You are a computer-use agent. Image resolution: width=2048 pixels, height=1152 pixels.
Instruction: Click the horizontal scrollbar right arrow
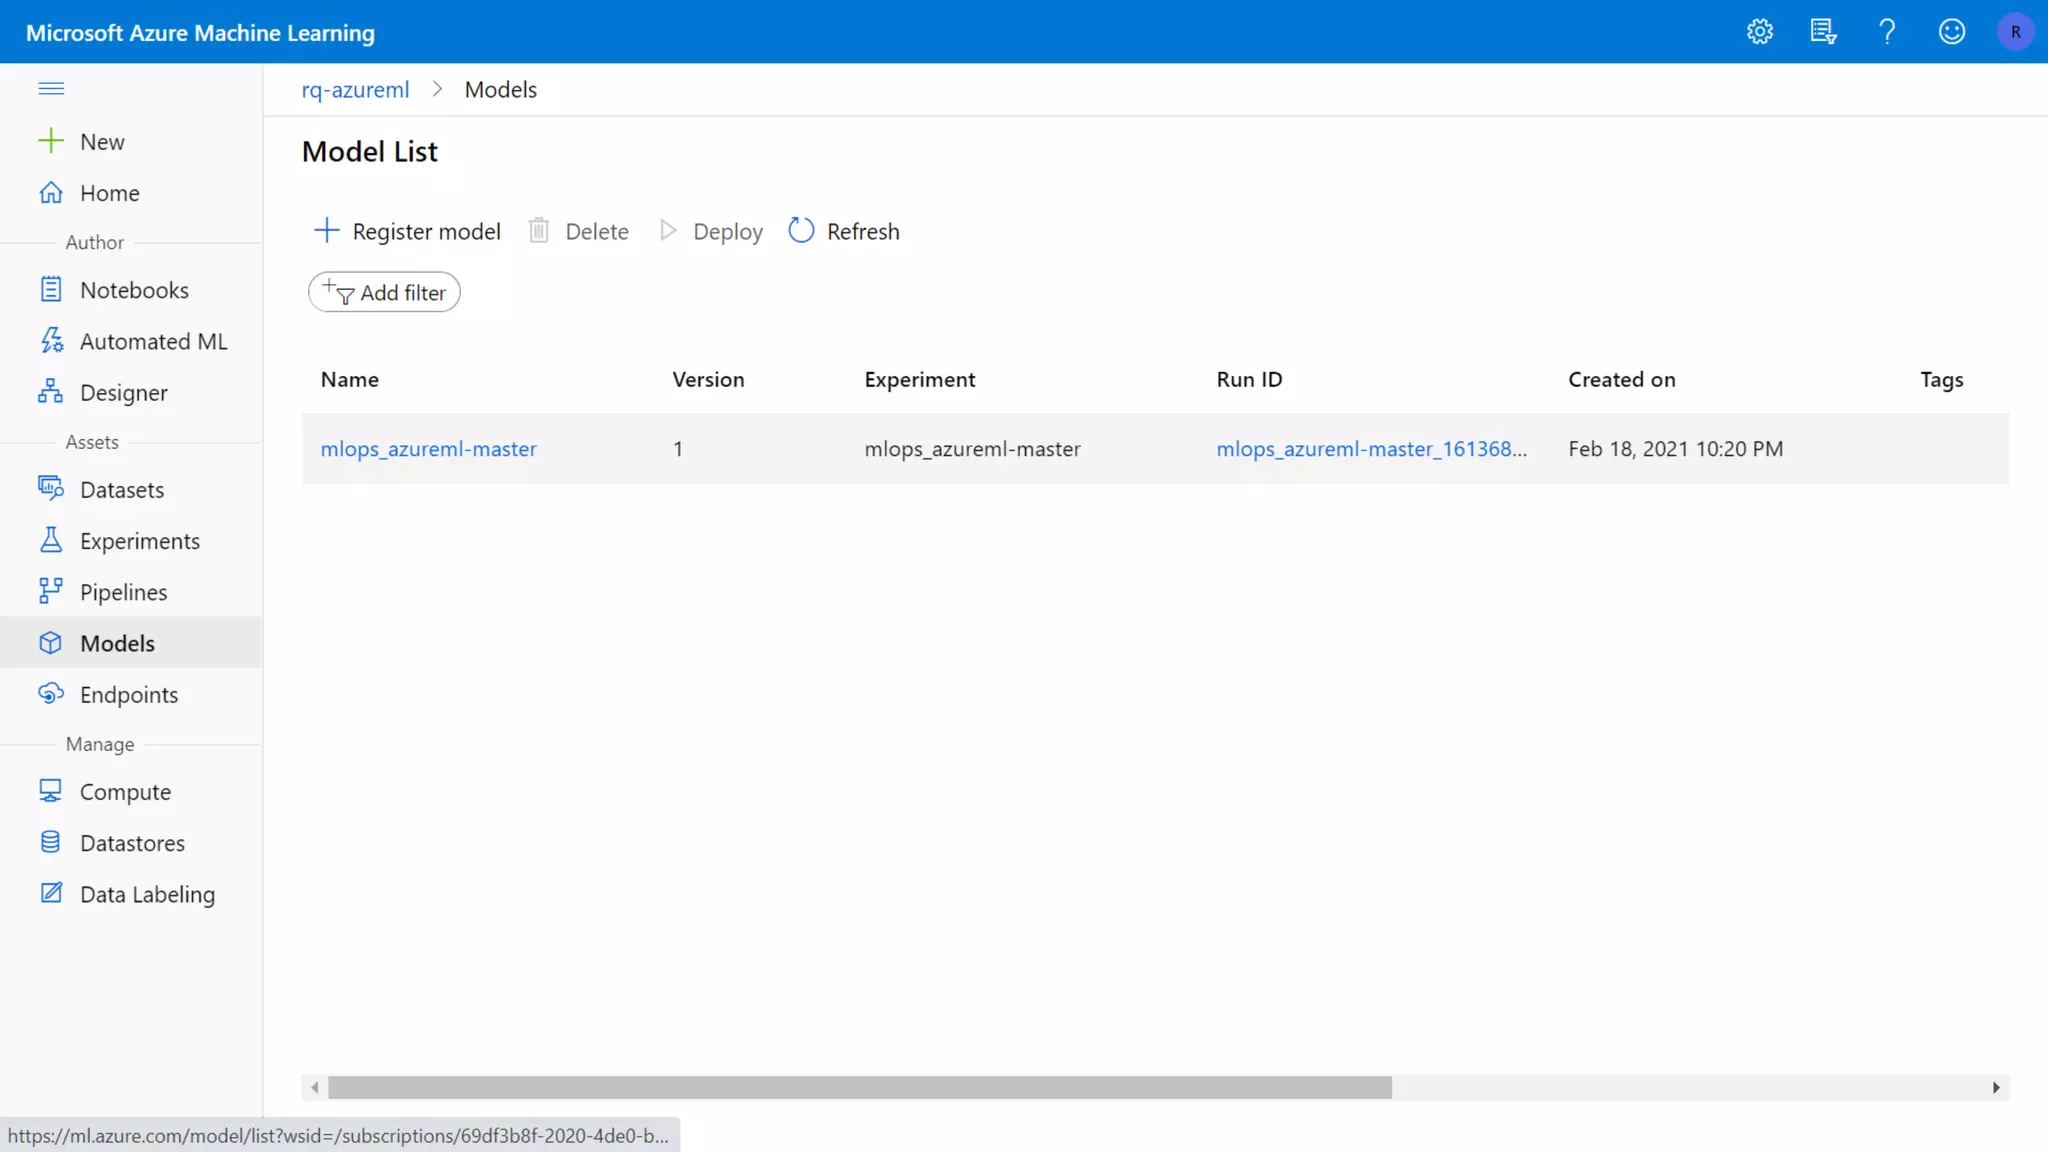coord(1995,1087)
